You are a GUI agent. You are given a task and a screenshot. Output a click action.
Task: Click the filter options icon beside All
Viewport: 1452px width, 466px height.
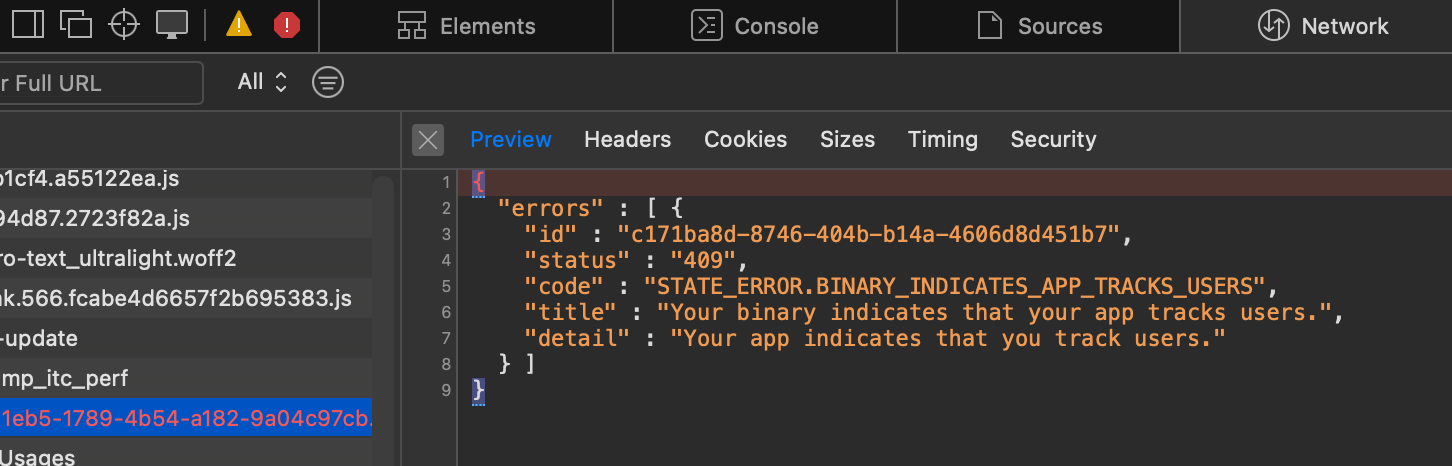pyautogui.click(x=328, y=82)
